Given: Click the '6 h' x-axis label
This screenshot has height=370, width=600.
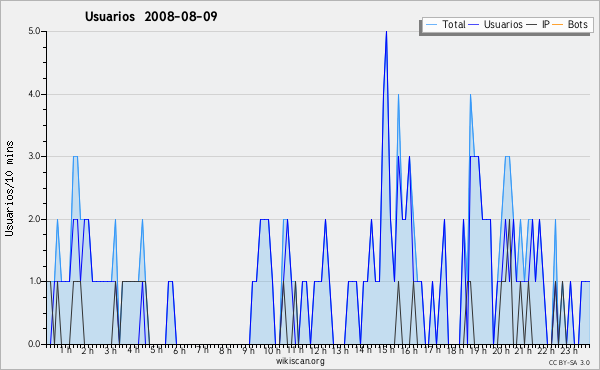Looking at the screenshot, I should point(179,350).
